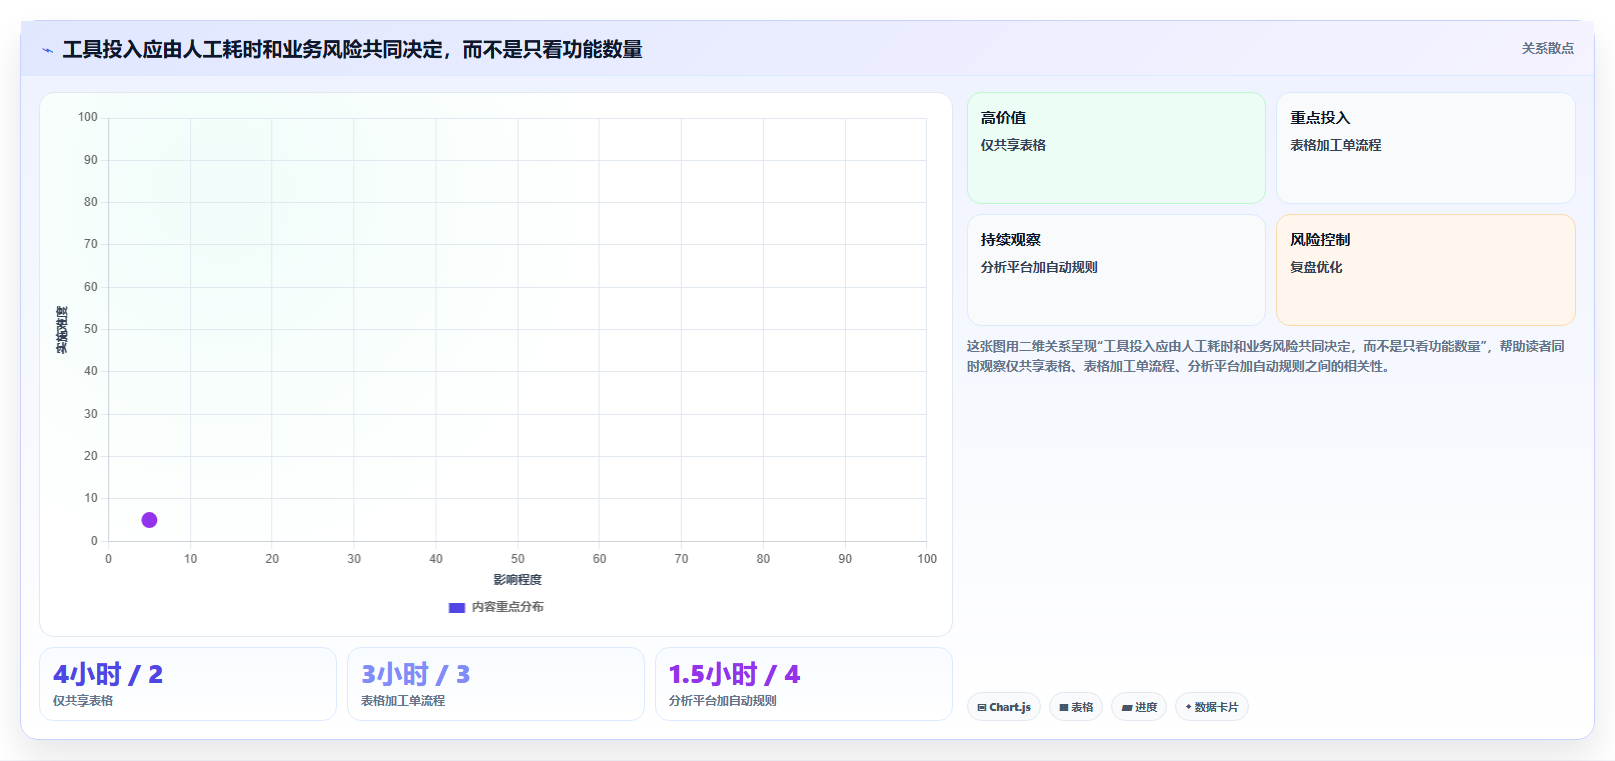Click the 数据卡片 tag chip

[x=1212, y=707]
